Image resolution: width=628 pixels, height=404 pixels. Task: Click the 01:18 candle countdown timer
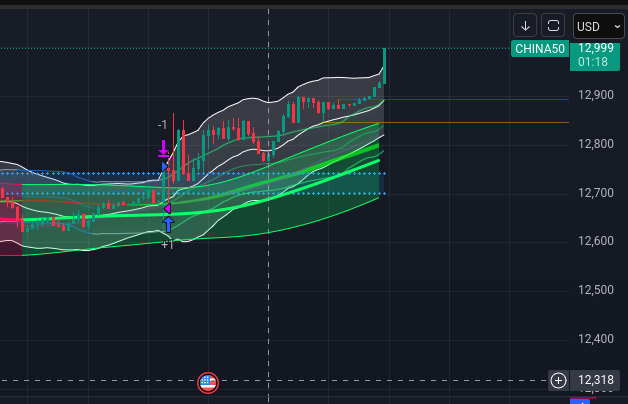[593, 62]
